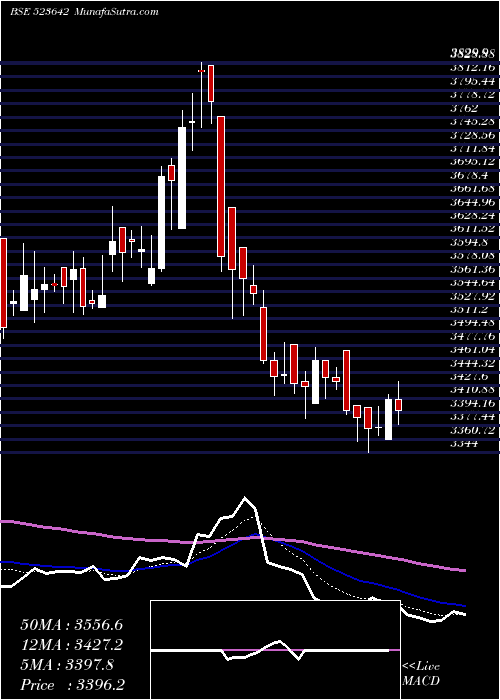The height and width of the screenshot is (700, 500).
Task: Click the 3477.76 price axis label
Action: (x=472, y=336)
